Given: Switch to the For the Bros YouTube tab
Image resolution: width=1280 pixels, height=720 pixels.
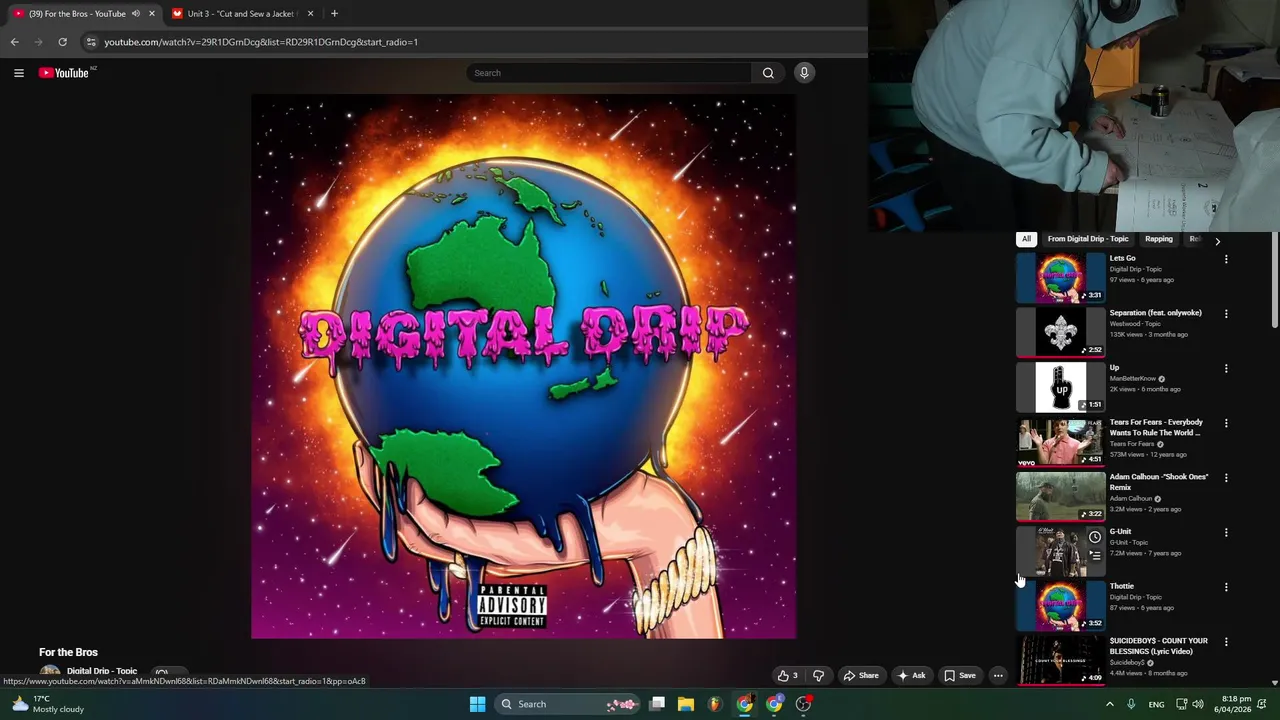Looking at the screenshot, I should [x=85, y=14].
